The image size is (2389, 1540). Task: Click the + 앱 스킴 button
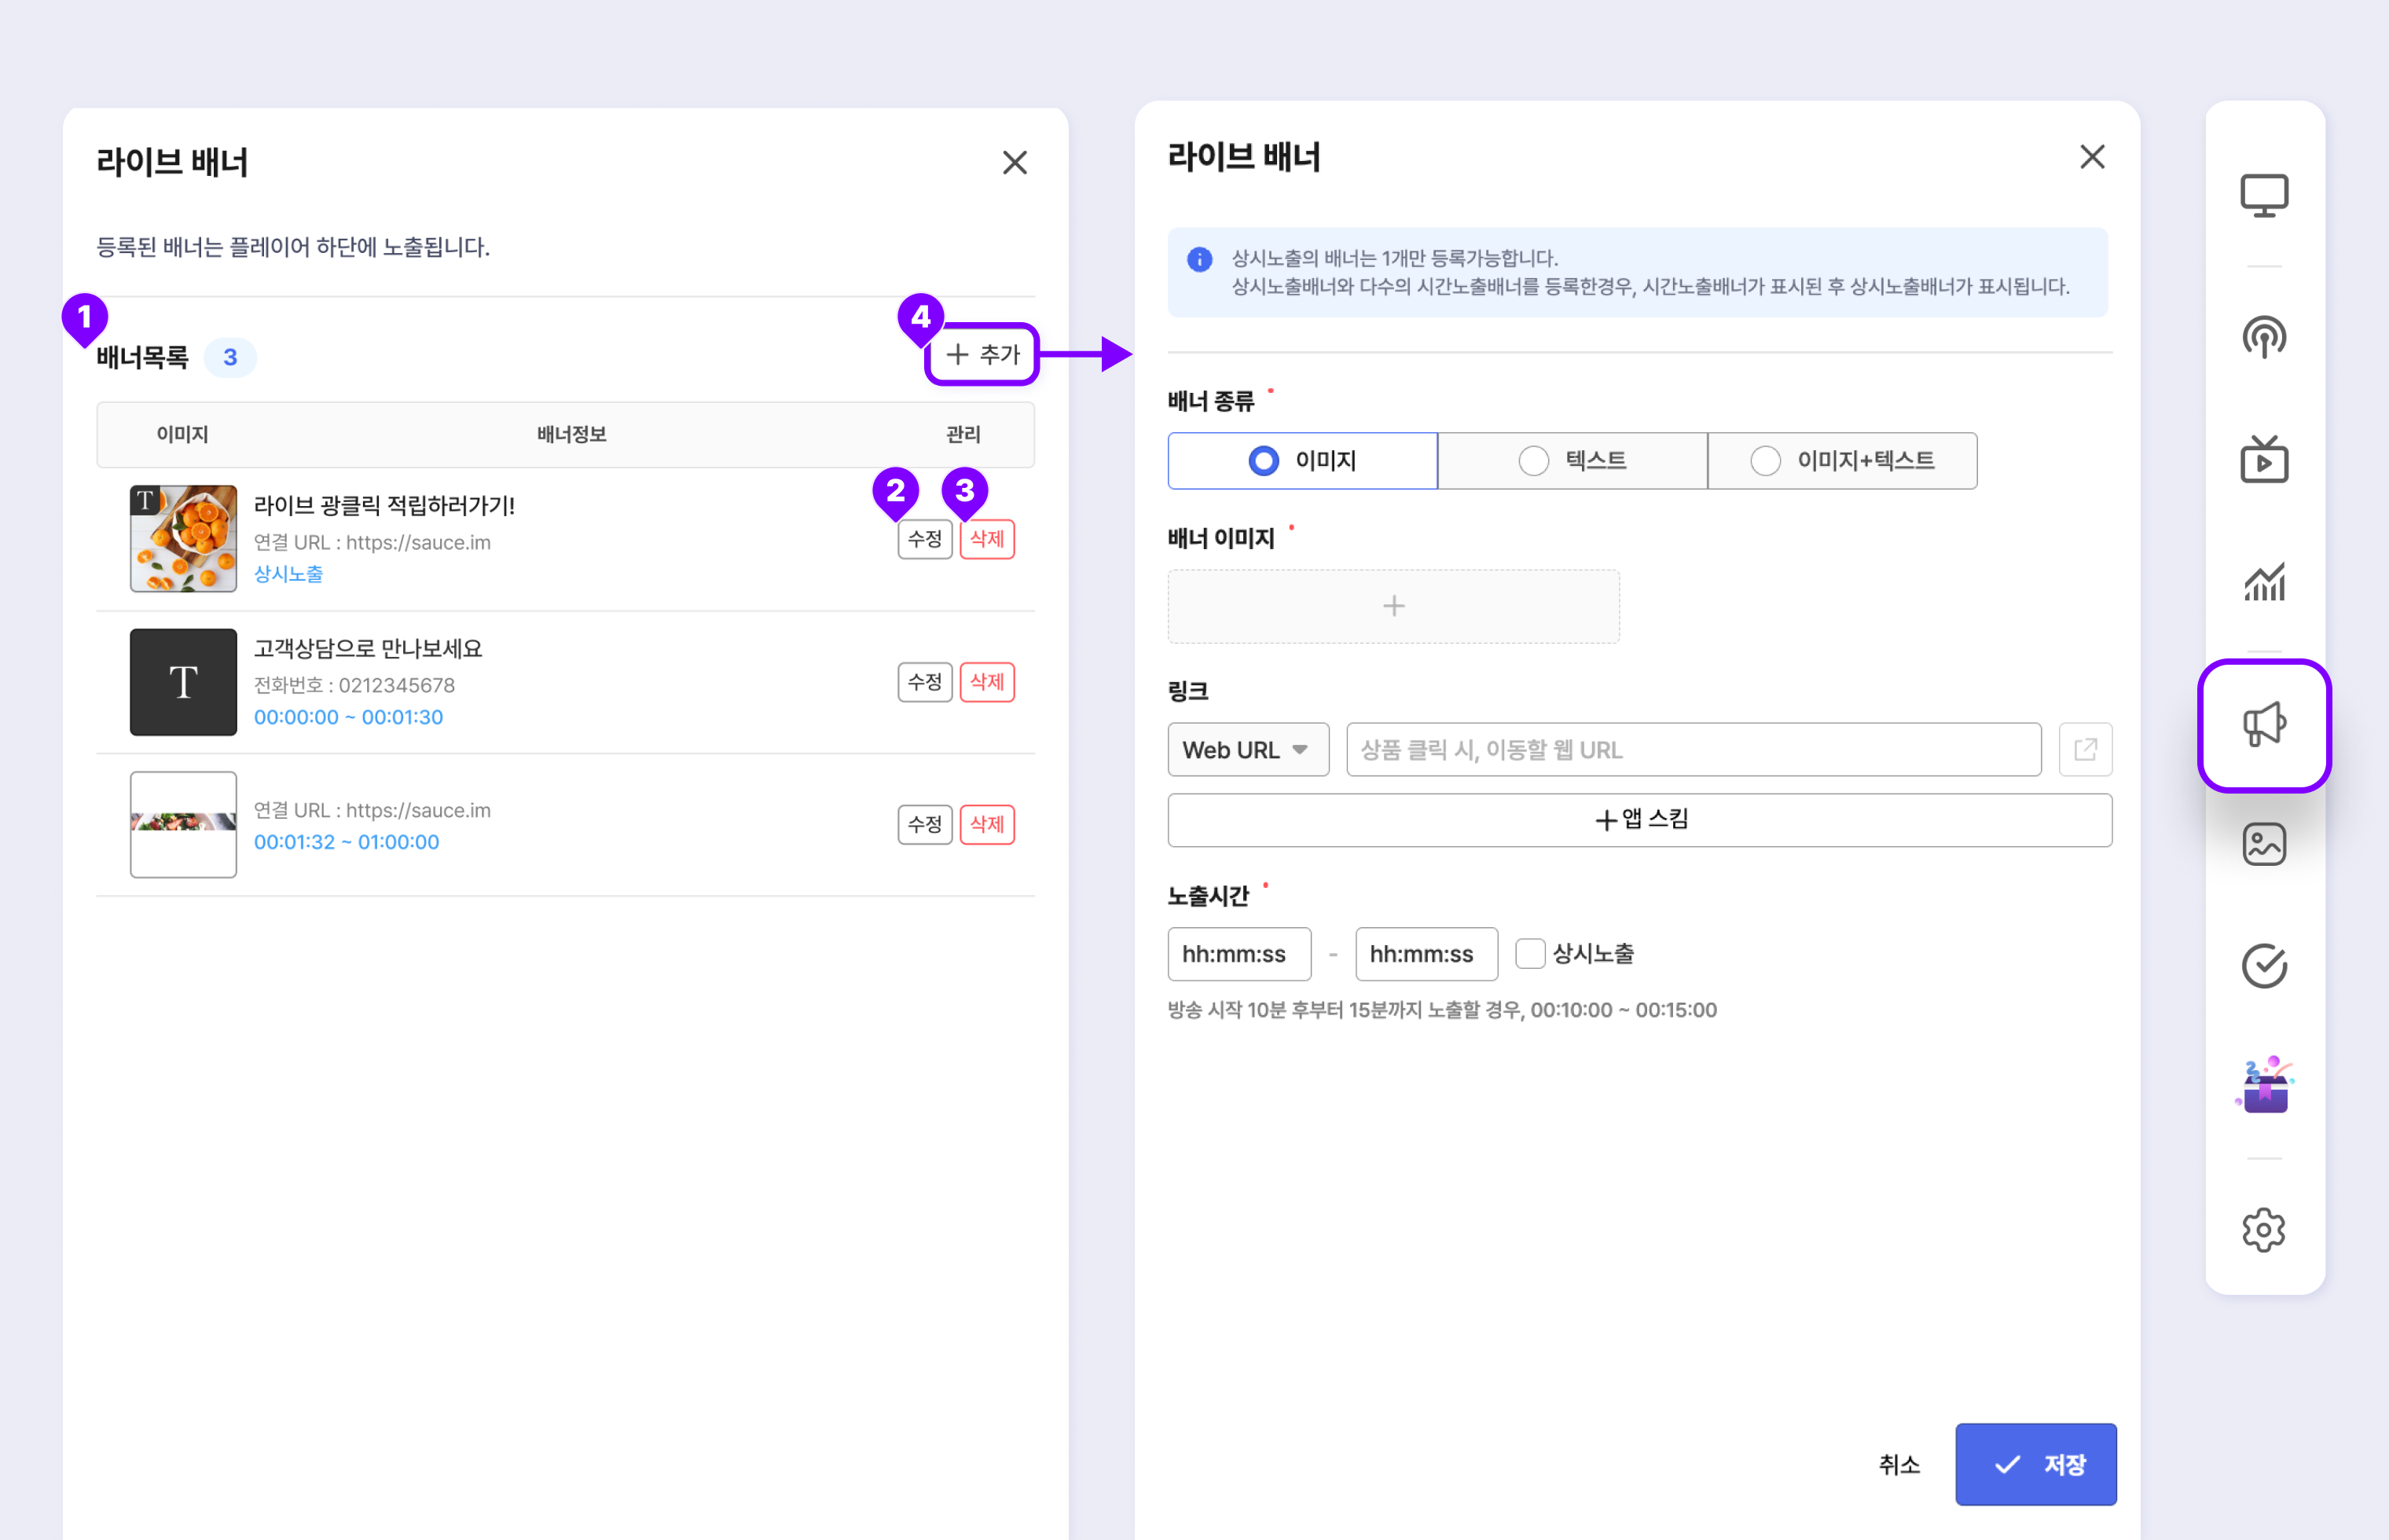(1639, 820)
